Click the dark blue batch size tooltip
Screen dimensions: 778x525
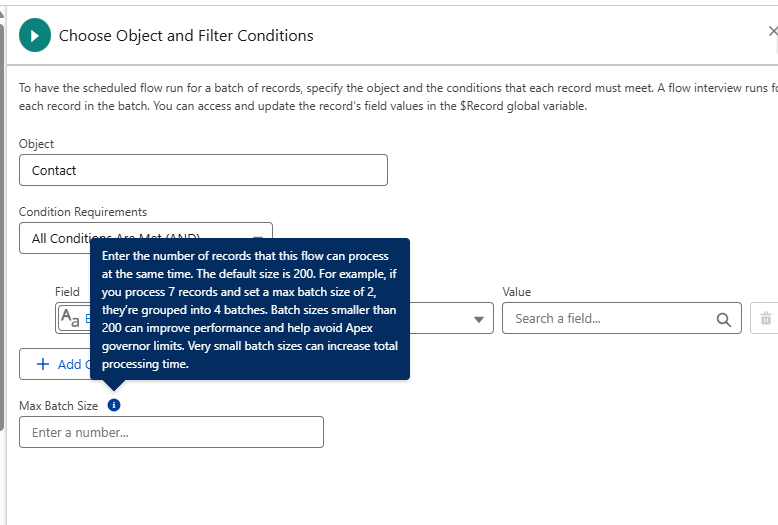coord(250,309)
